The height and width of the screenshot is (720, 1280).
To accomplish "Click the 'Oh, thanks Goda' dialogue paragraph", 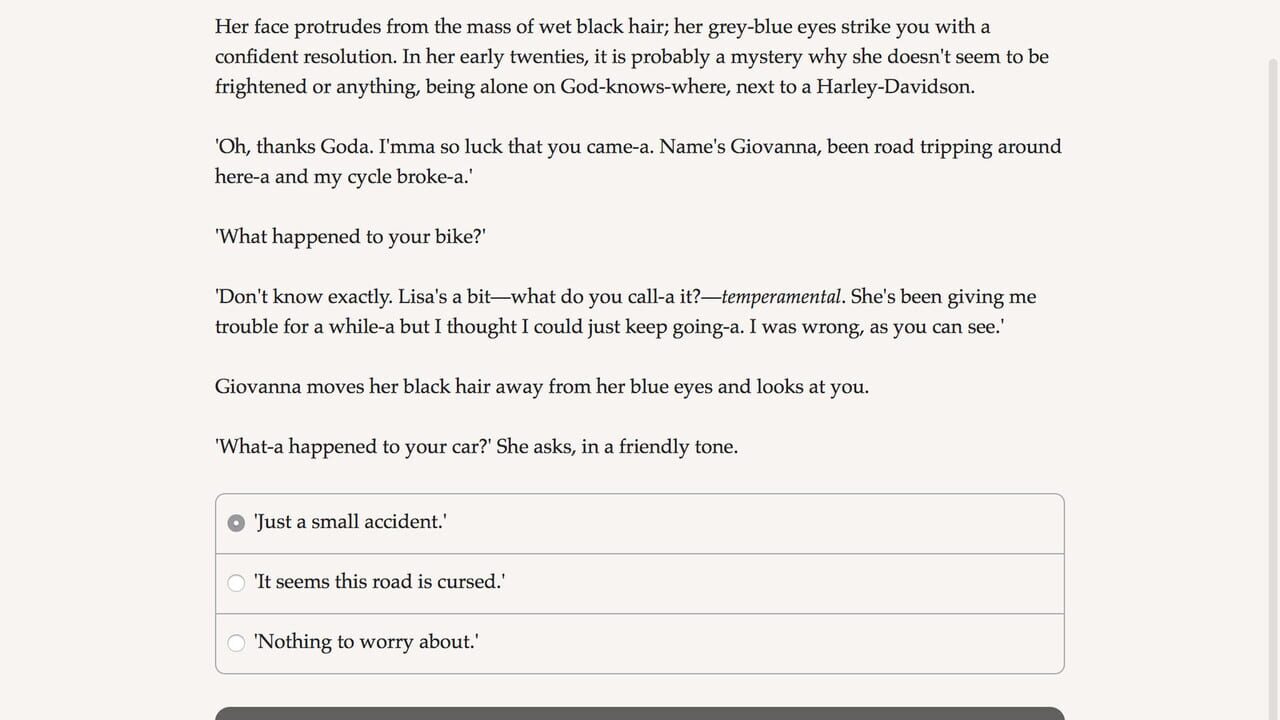I will [x=638, y=162].
